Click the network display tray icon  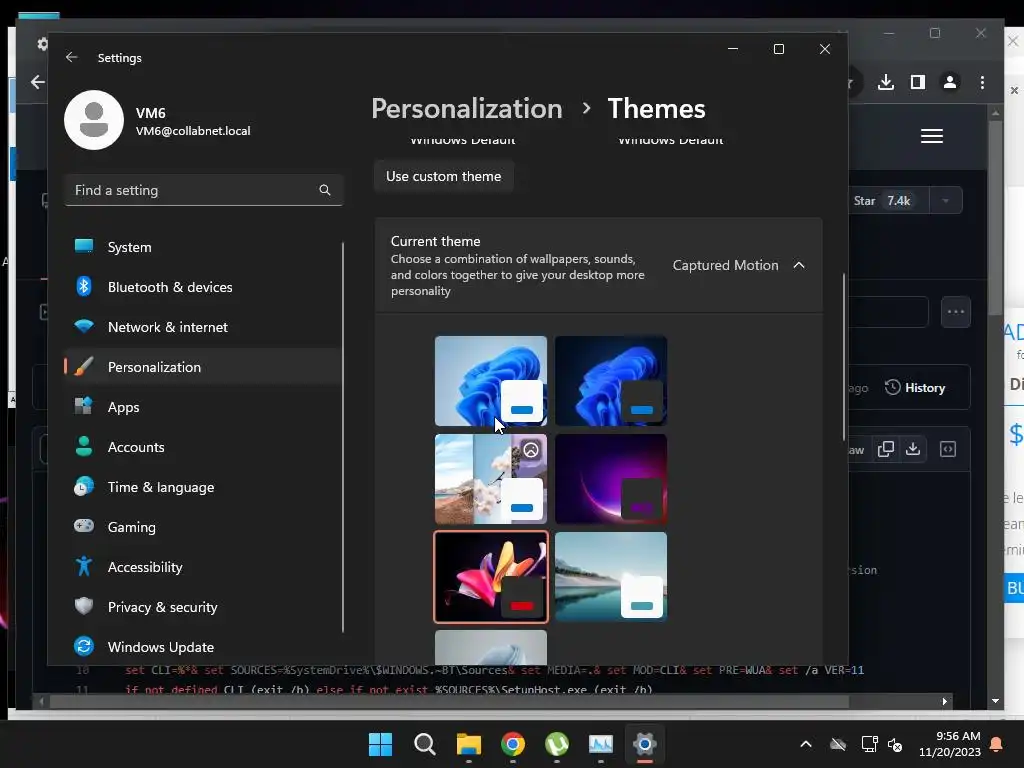(869, 744)
